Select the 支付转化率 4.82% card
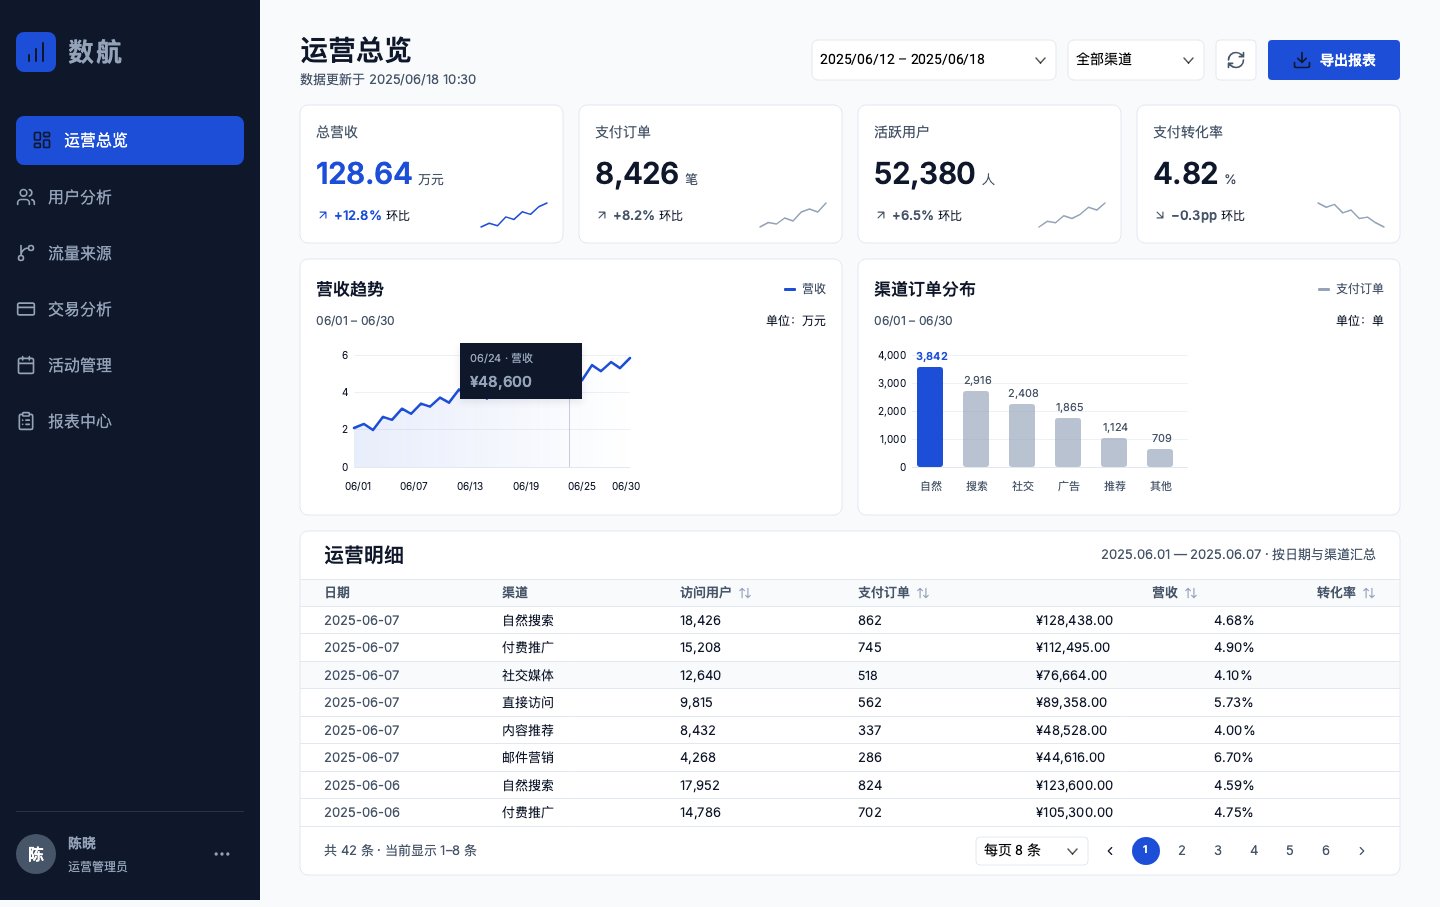The width and height of the screenshot is (1440, 907). 1268,174
